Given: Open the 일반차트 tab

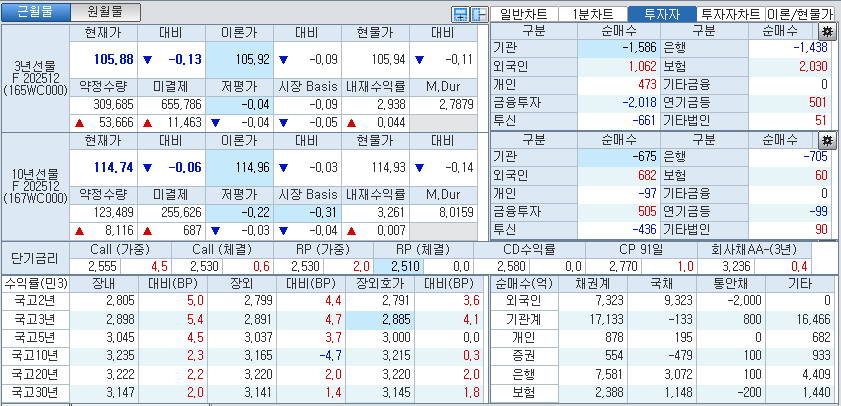Looking at the screenshot, I should 524,14.
